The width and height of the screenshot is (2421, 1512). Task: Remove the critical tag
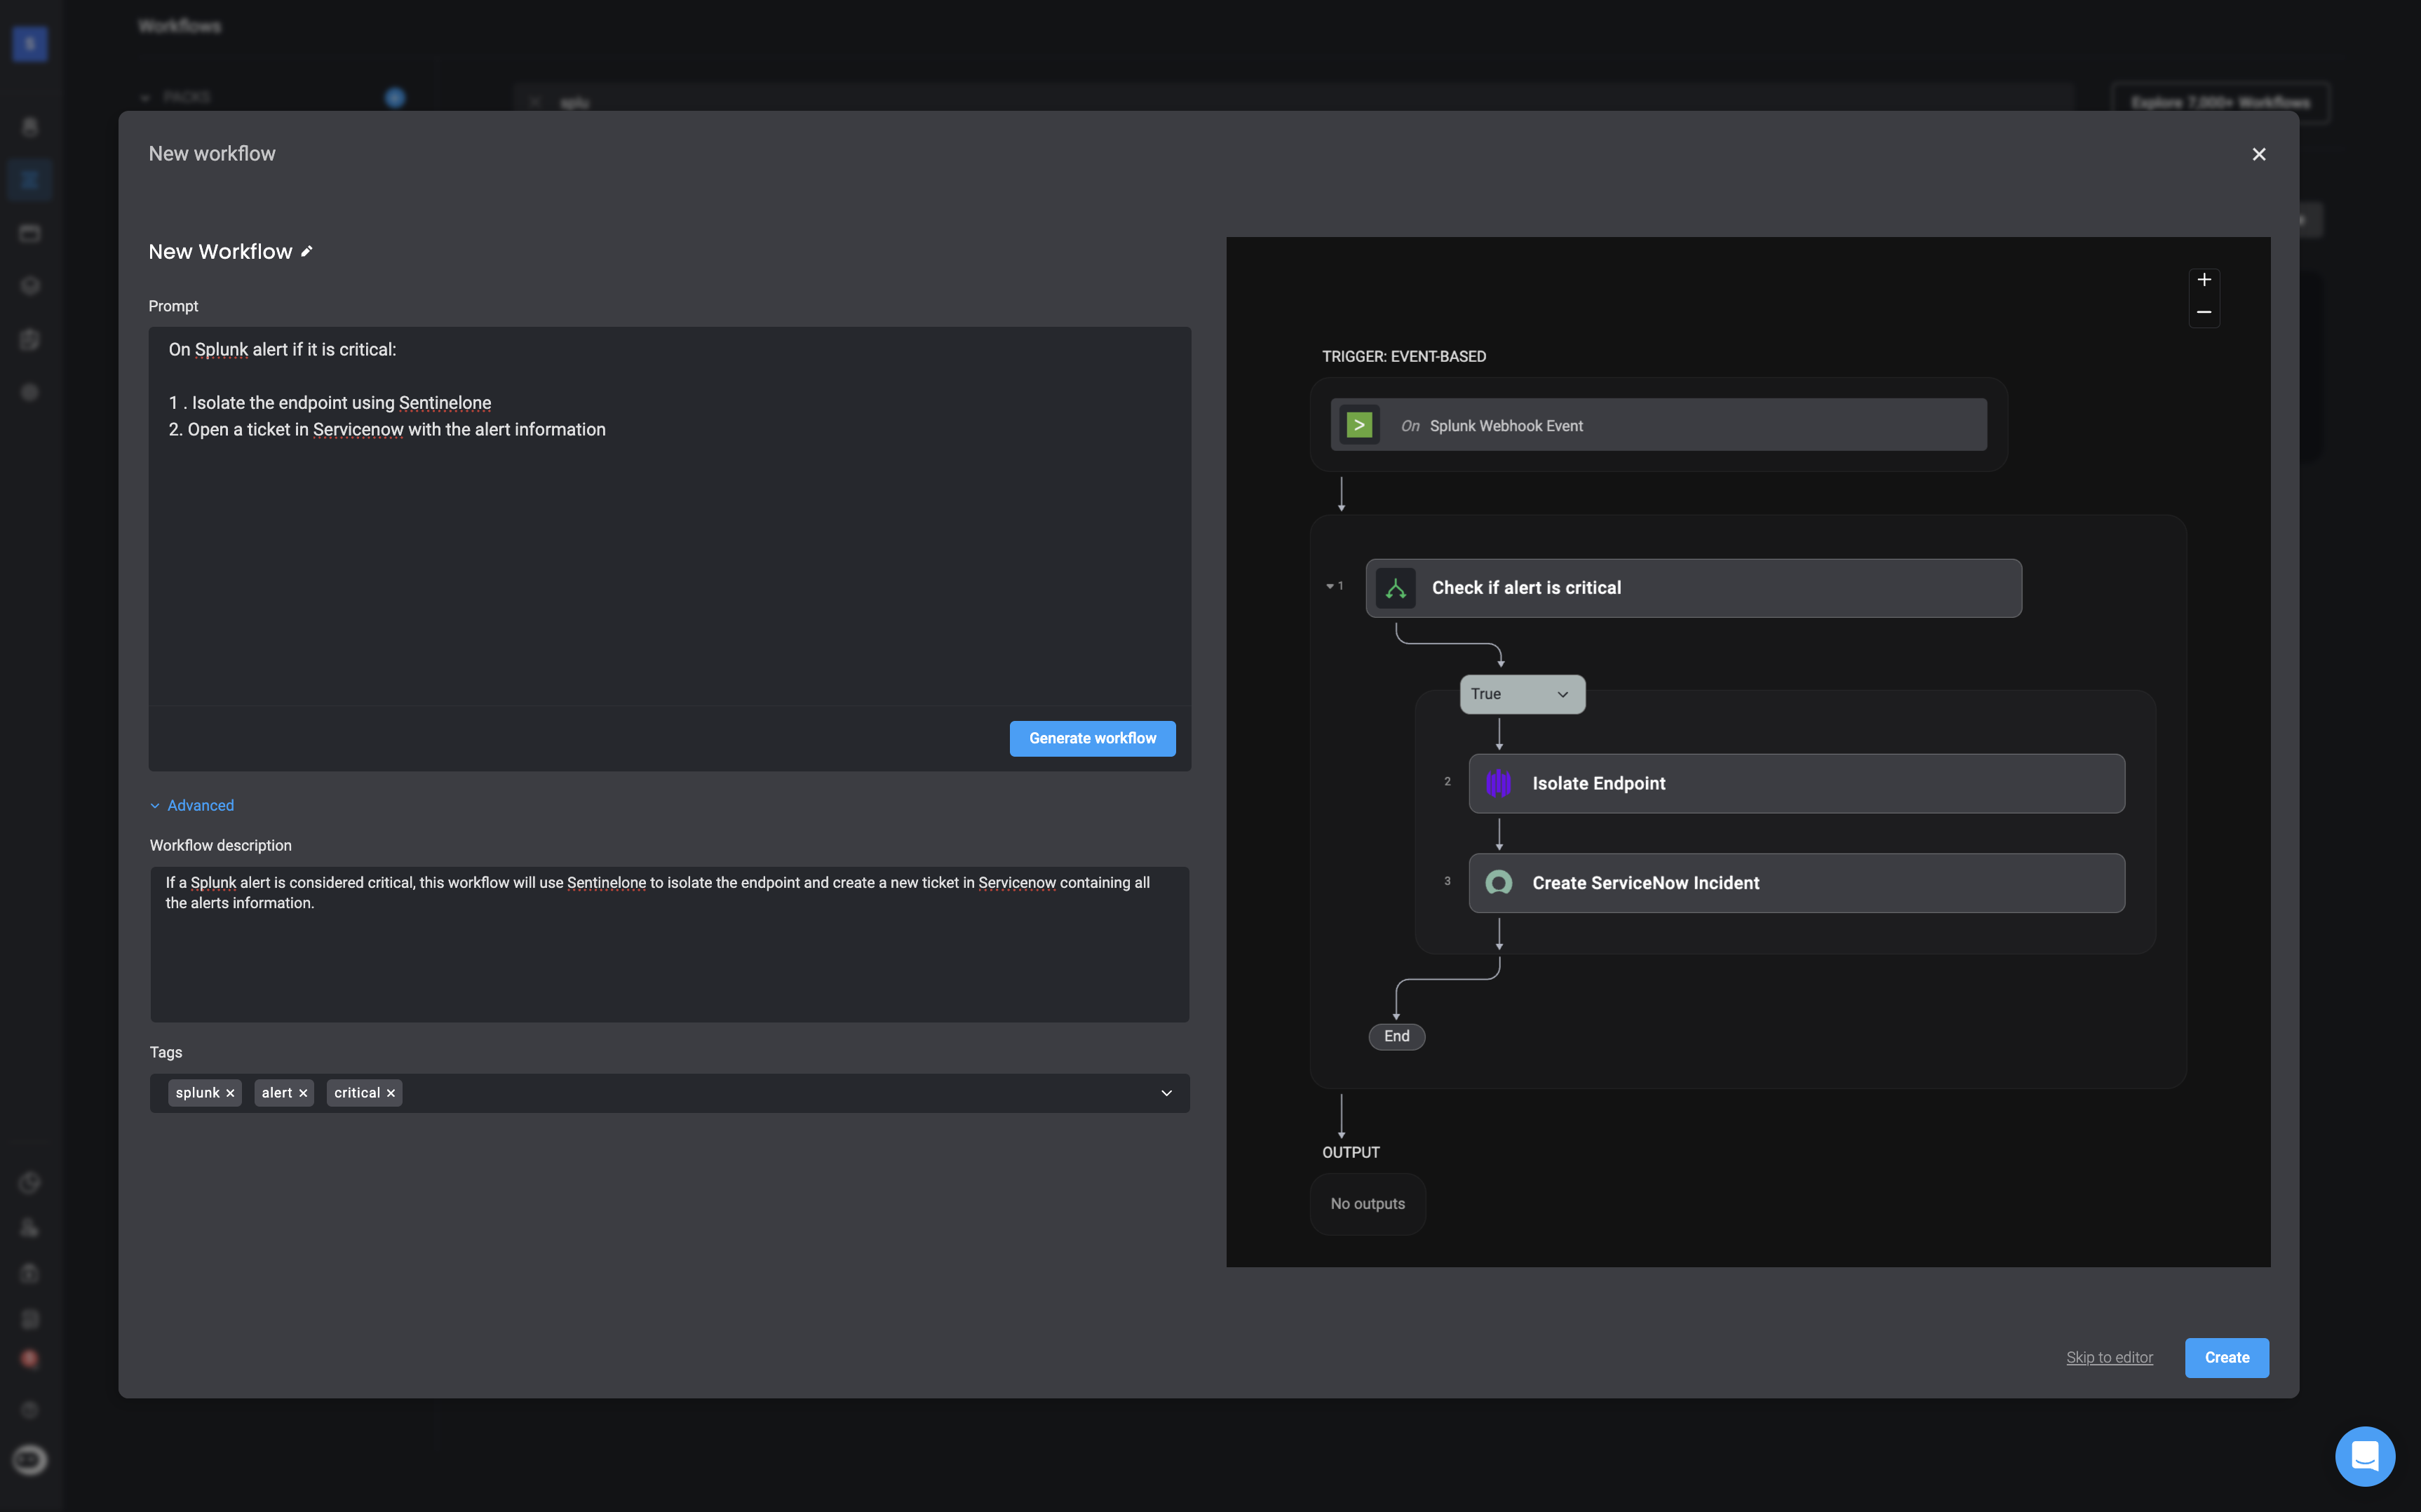(x=391, y=1093)
